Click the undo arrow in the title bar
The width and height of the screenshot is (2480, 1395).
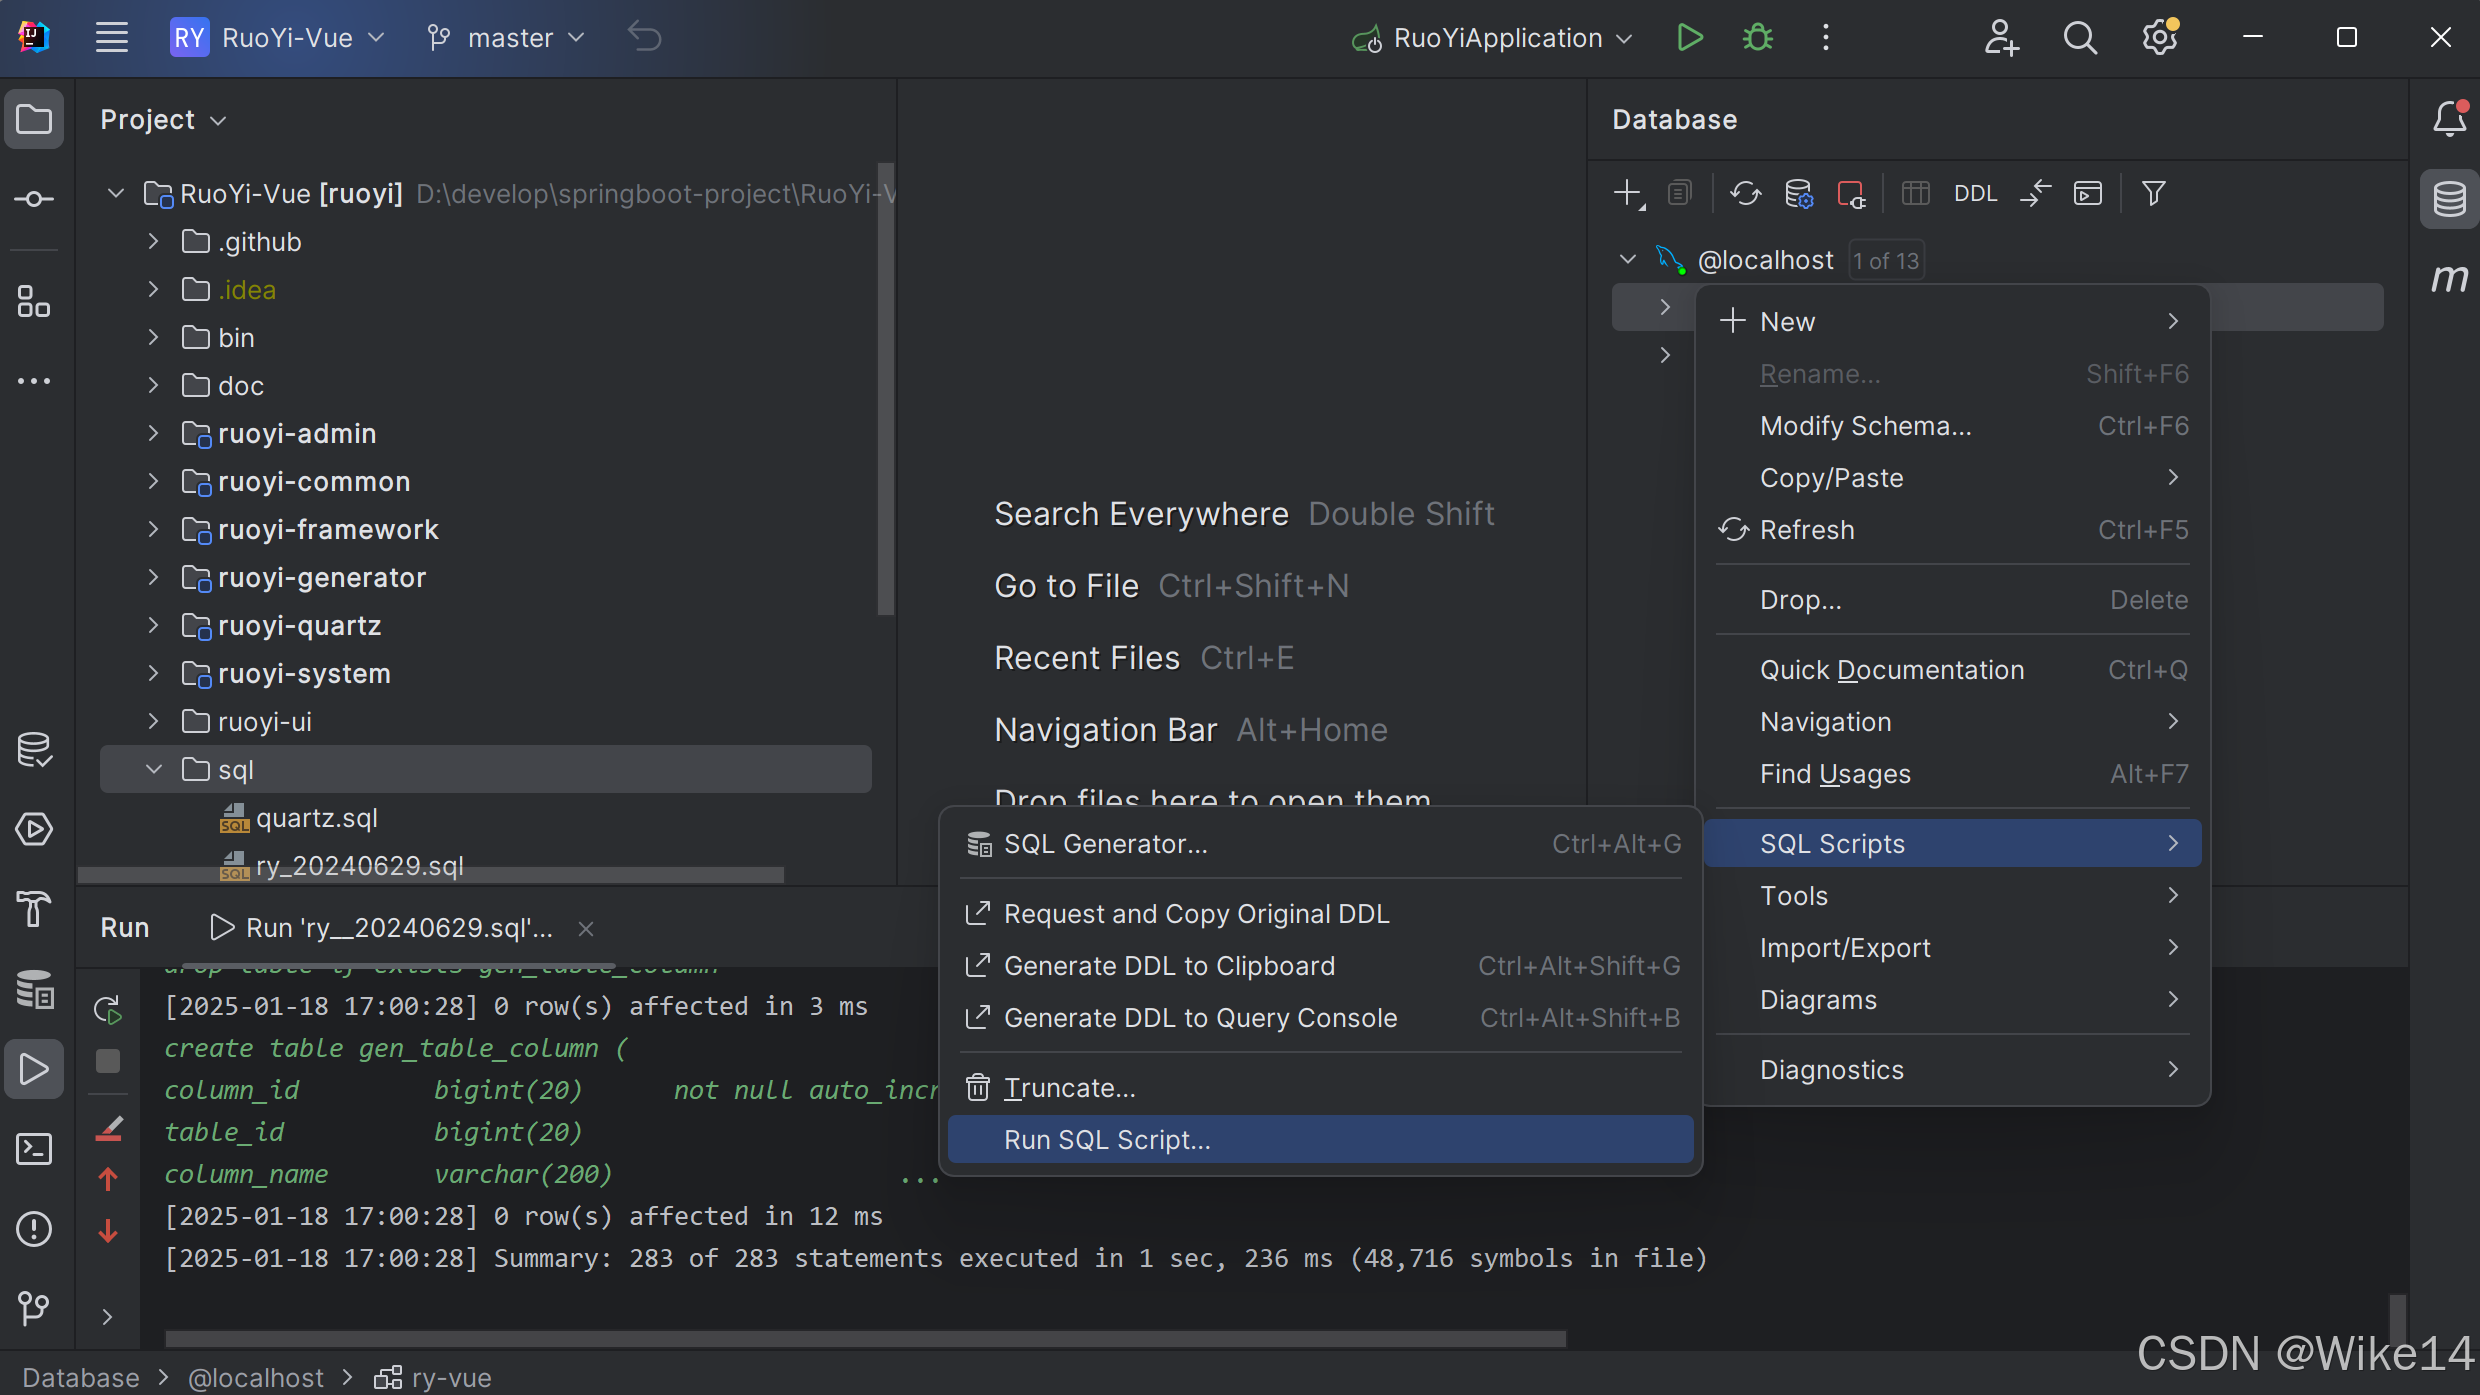645,38
